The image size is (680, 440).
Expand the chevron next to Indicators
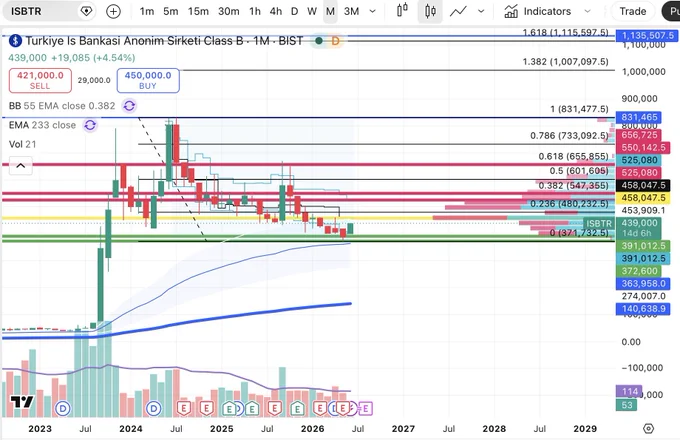point(588,11)
